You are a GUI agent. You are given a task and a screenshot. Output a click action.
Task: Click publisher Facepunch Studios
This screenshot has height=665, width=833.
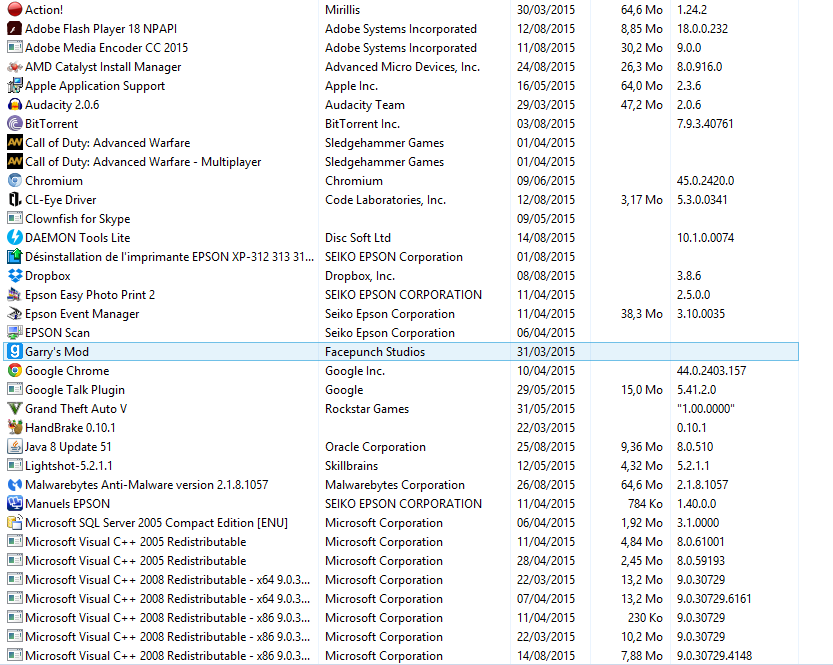coord(375,352)
